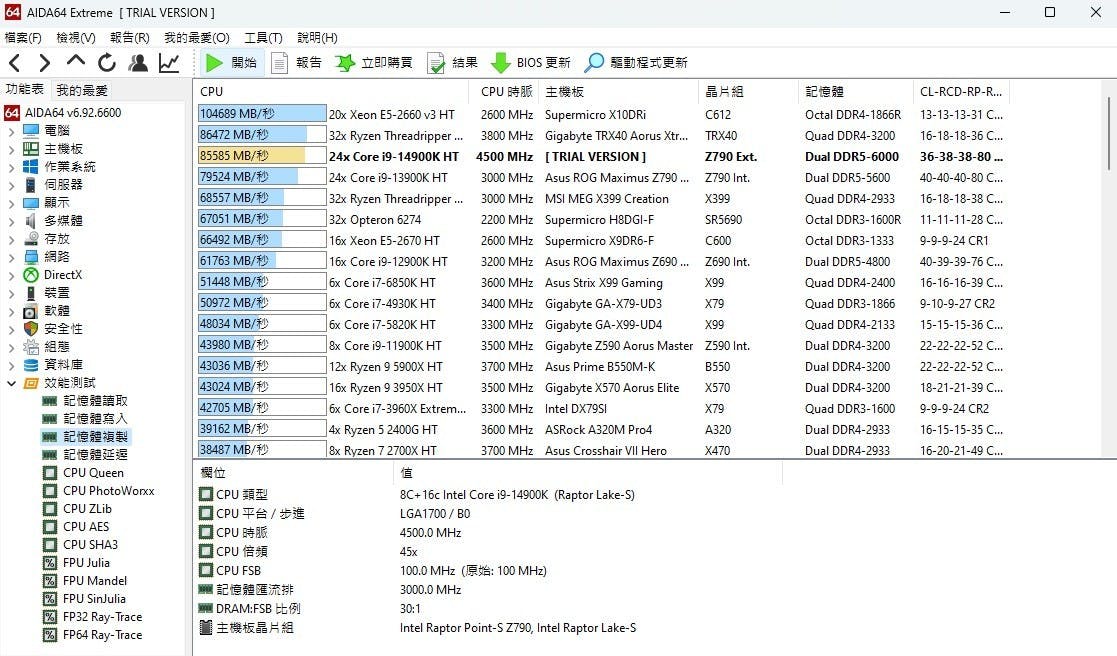Collapse the 效能測試 tree node
Viewport: 1117px width, 656px height.
(x=11, y=383)
